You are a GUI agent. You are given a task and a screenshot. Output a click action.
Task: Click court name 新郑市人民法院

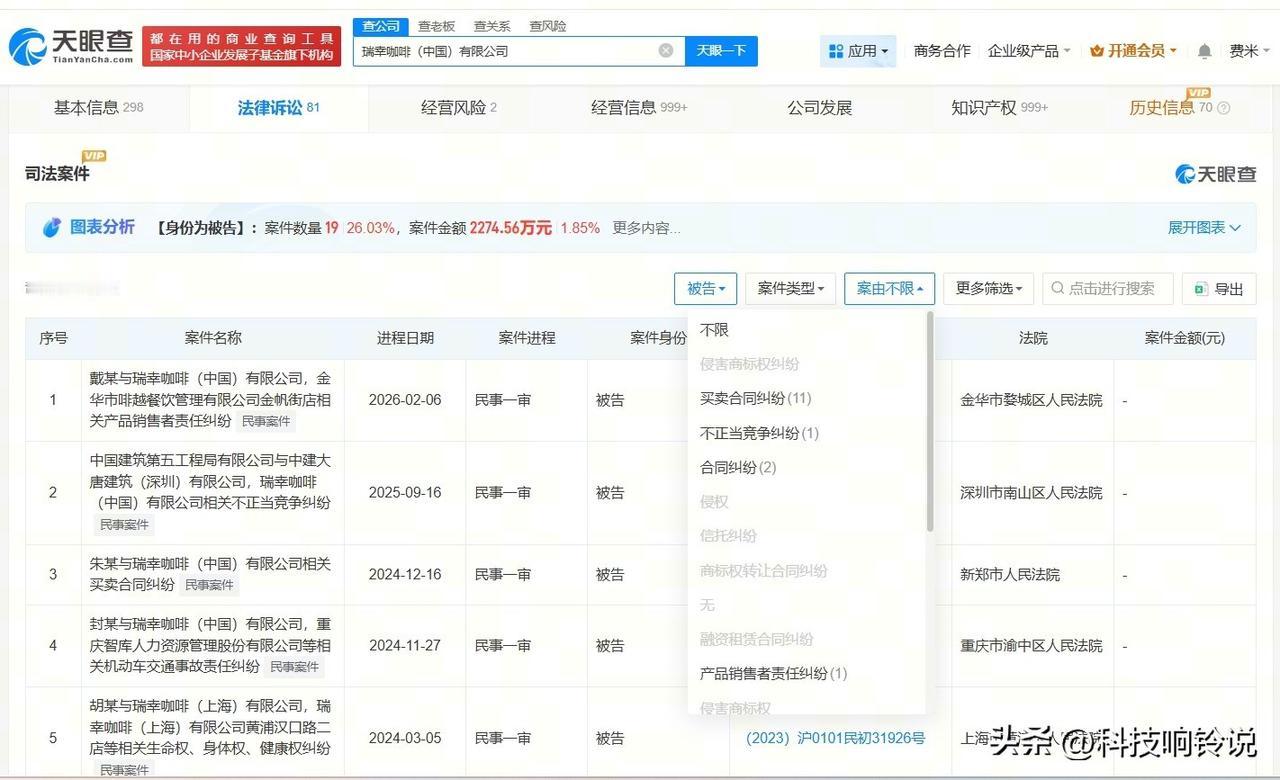pyautogui.click(x=1010, y=575)
